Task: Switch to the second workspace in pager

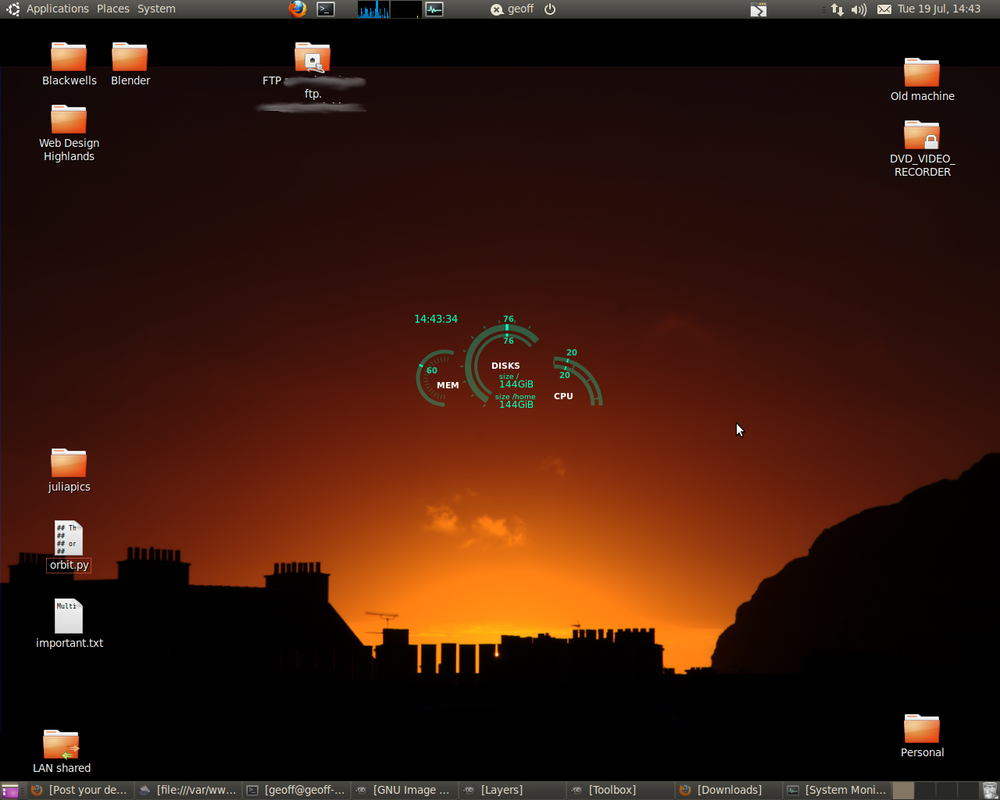Action: pyautogui.click(x=924, y=790)
